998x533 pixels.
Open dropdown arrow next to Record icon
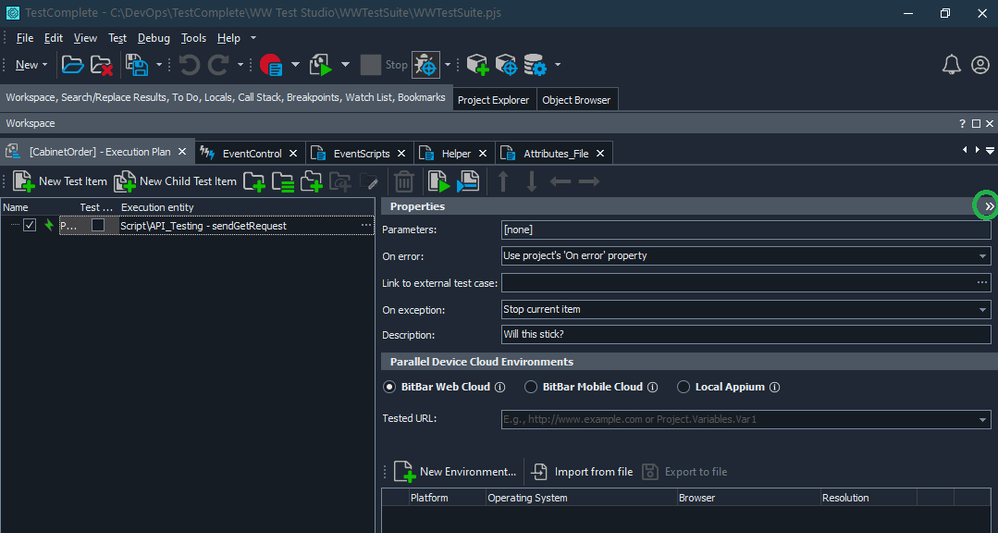pos(295,65)
